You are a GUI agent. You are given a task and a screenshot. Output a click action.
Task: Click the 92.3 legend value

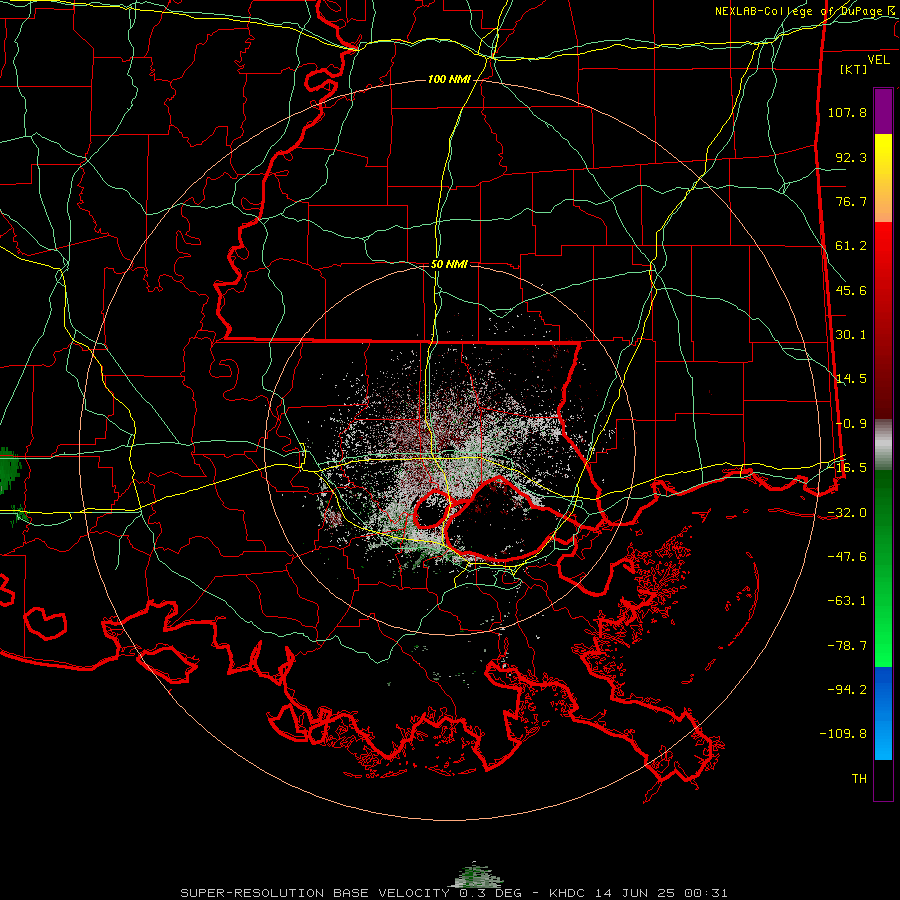tap(851, 157)
